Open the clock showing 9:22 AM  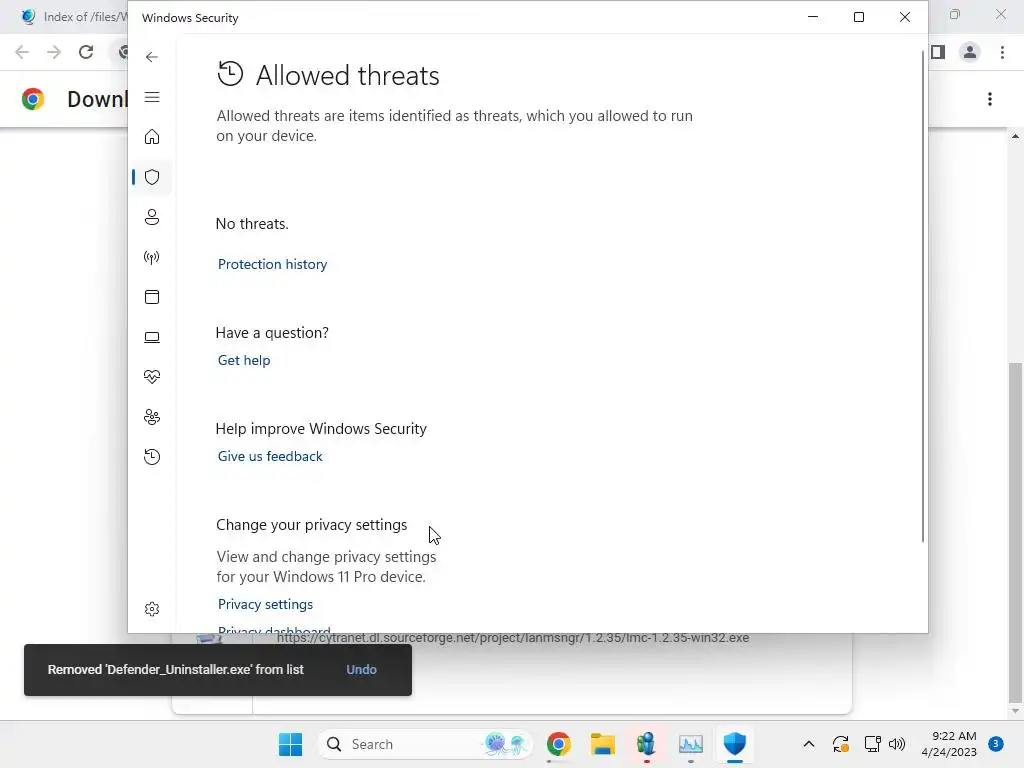(x=949, y=744)
